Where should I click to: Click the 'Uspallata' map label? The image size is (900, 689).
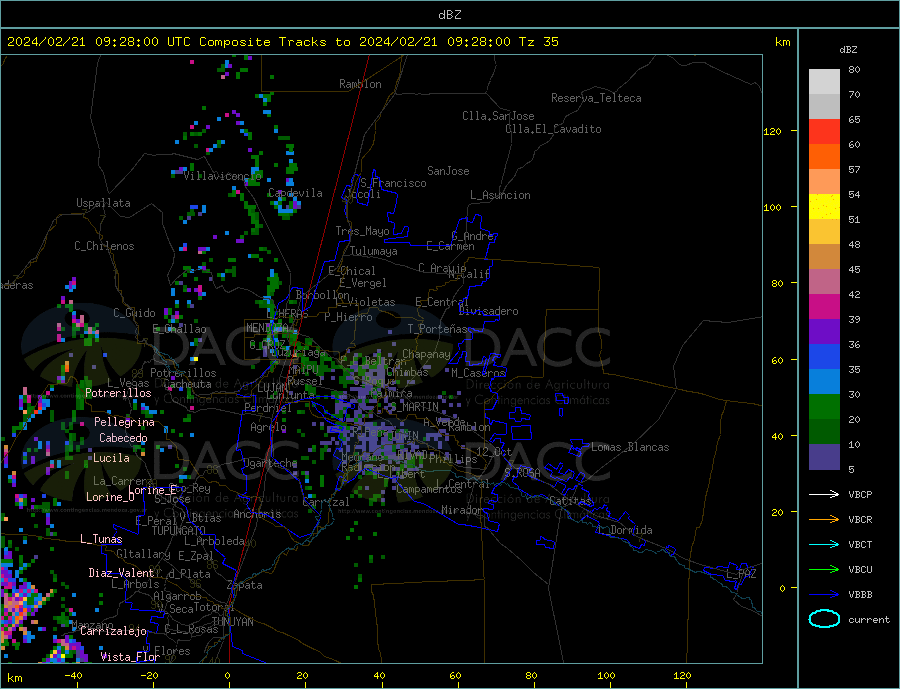click(103, 203)
